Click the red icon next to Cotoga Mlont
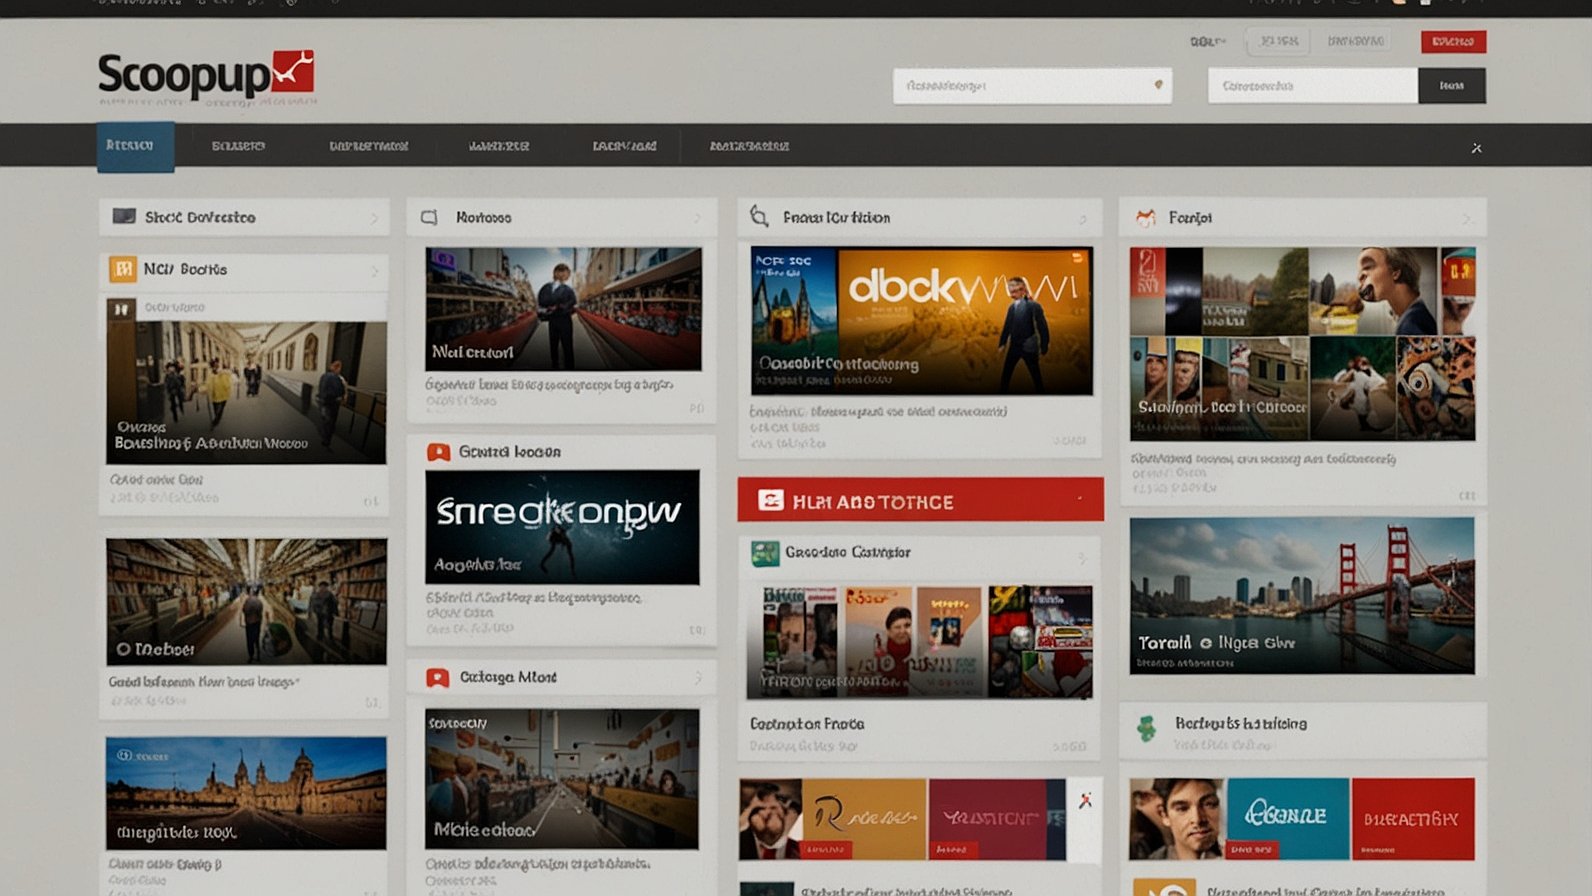The width and height of the screenshot is (1592, 896). pos(437,678)
